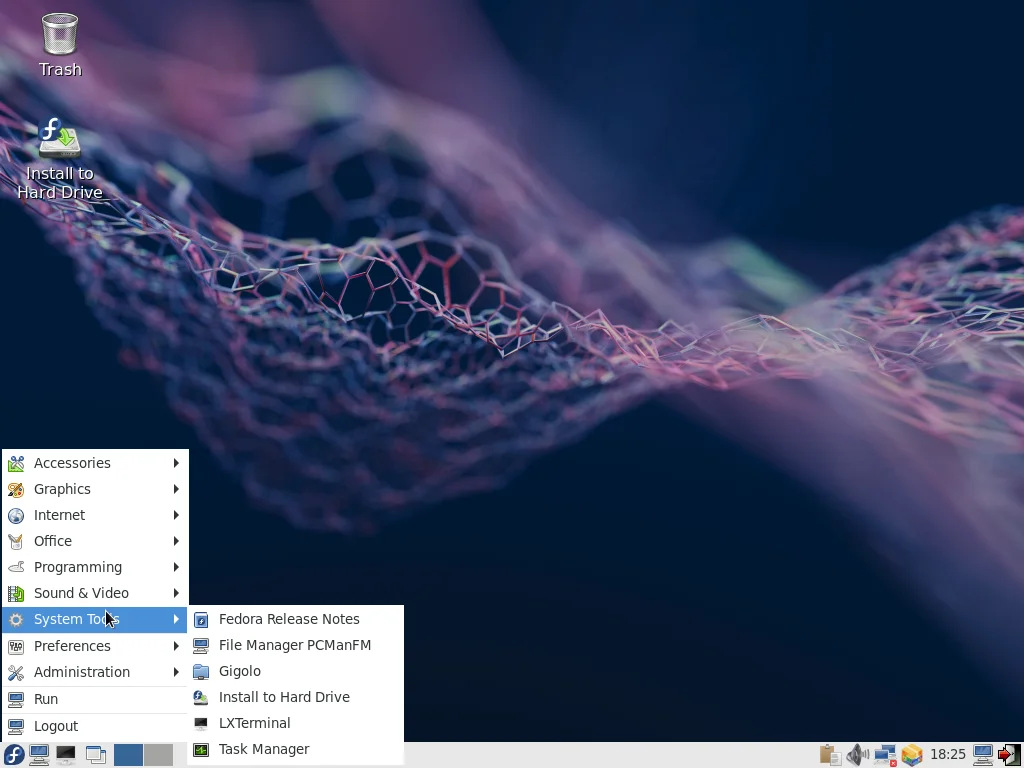Expand Administration via its arrow

[176, 673]
